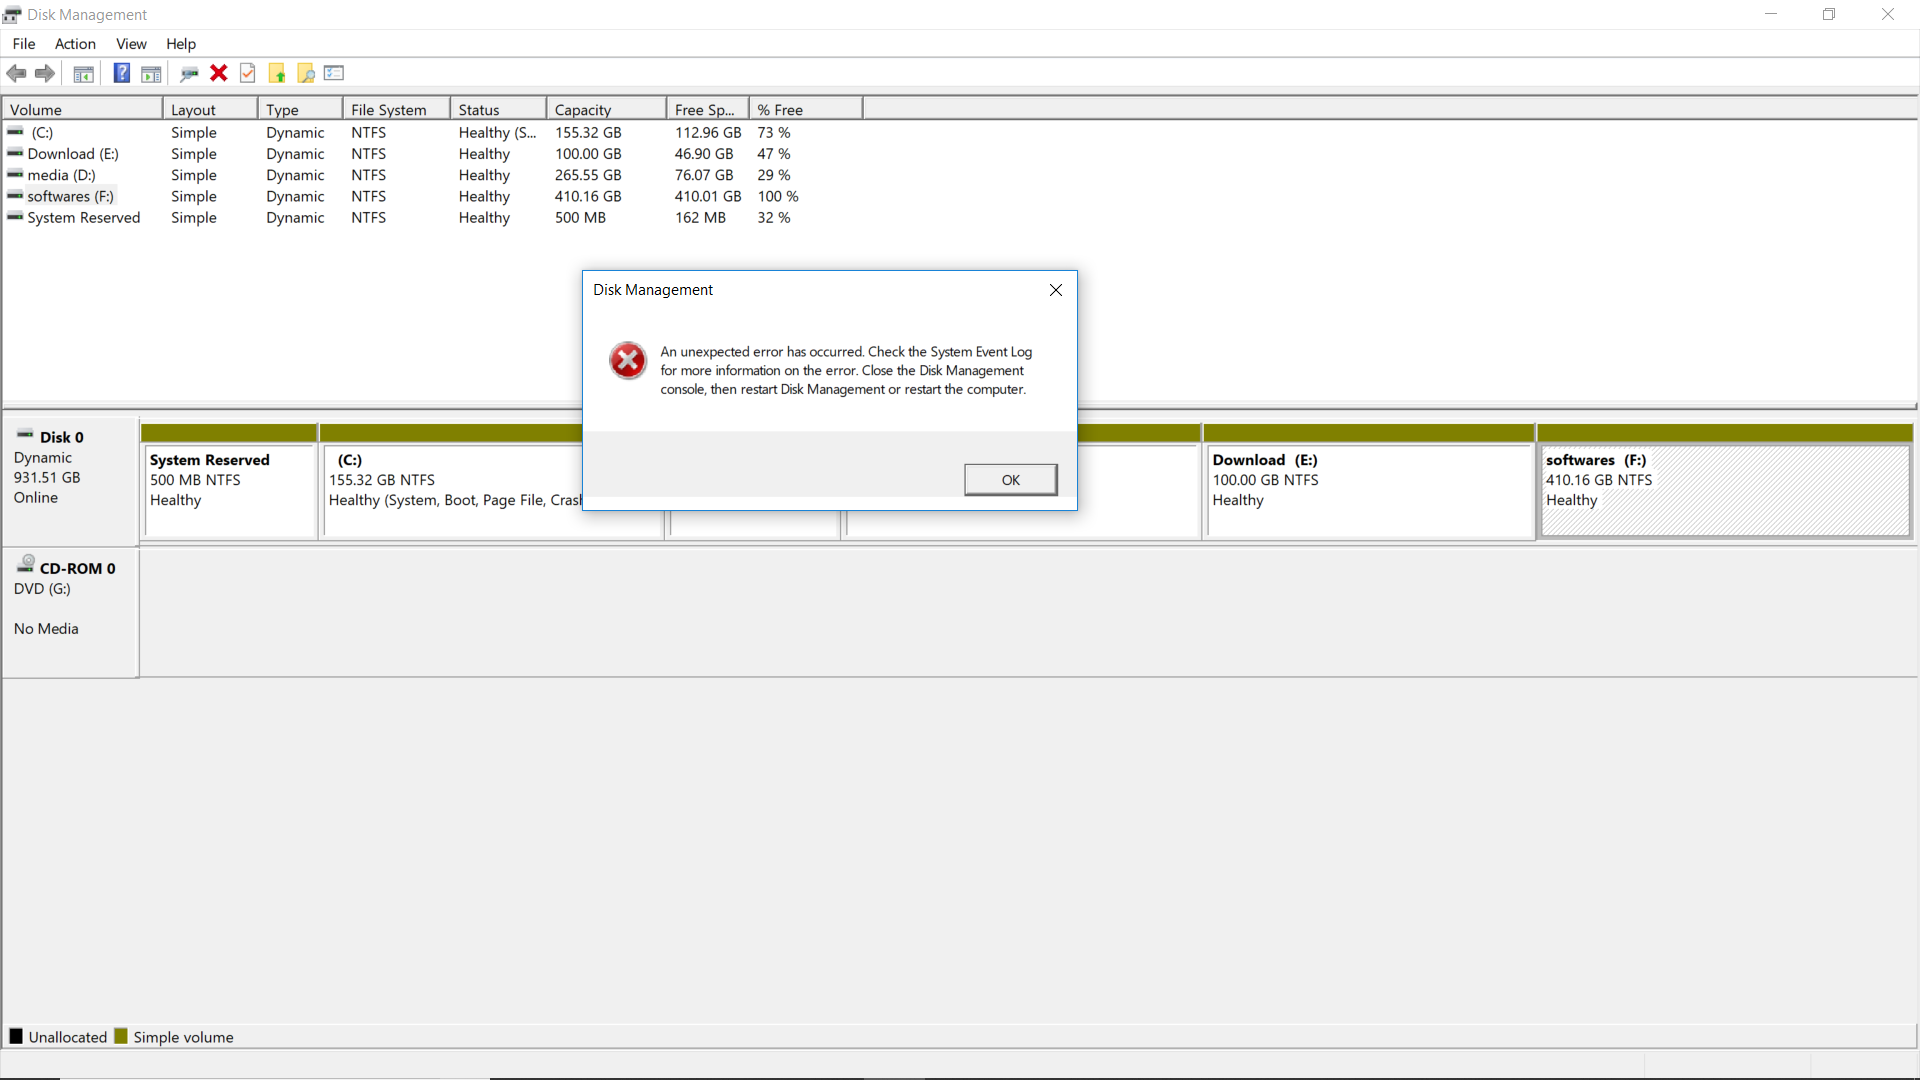Select the (C:) volume row name

tap(42, 132)
